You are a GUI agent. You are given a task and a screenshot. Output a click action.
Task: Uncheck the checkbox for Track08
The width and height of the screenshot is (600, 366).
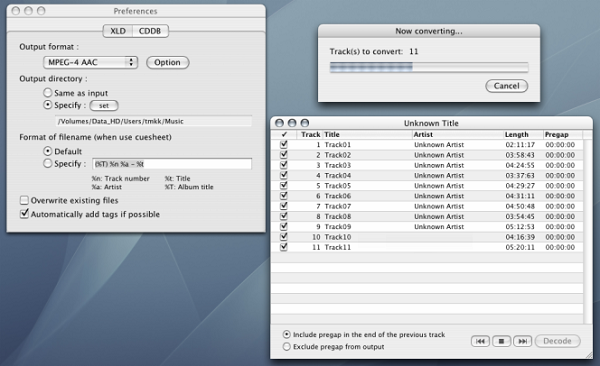pos(284,216)
